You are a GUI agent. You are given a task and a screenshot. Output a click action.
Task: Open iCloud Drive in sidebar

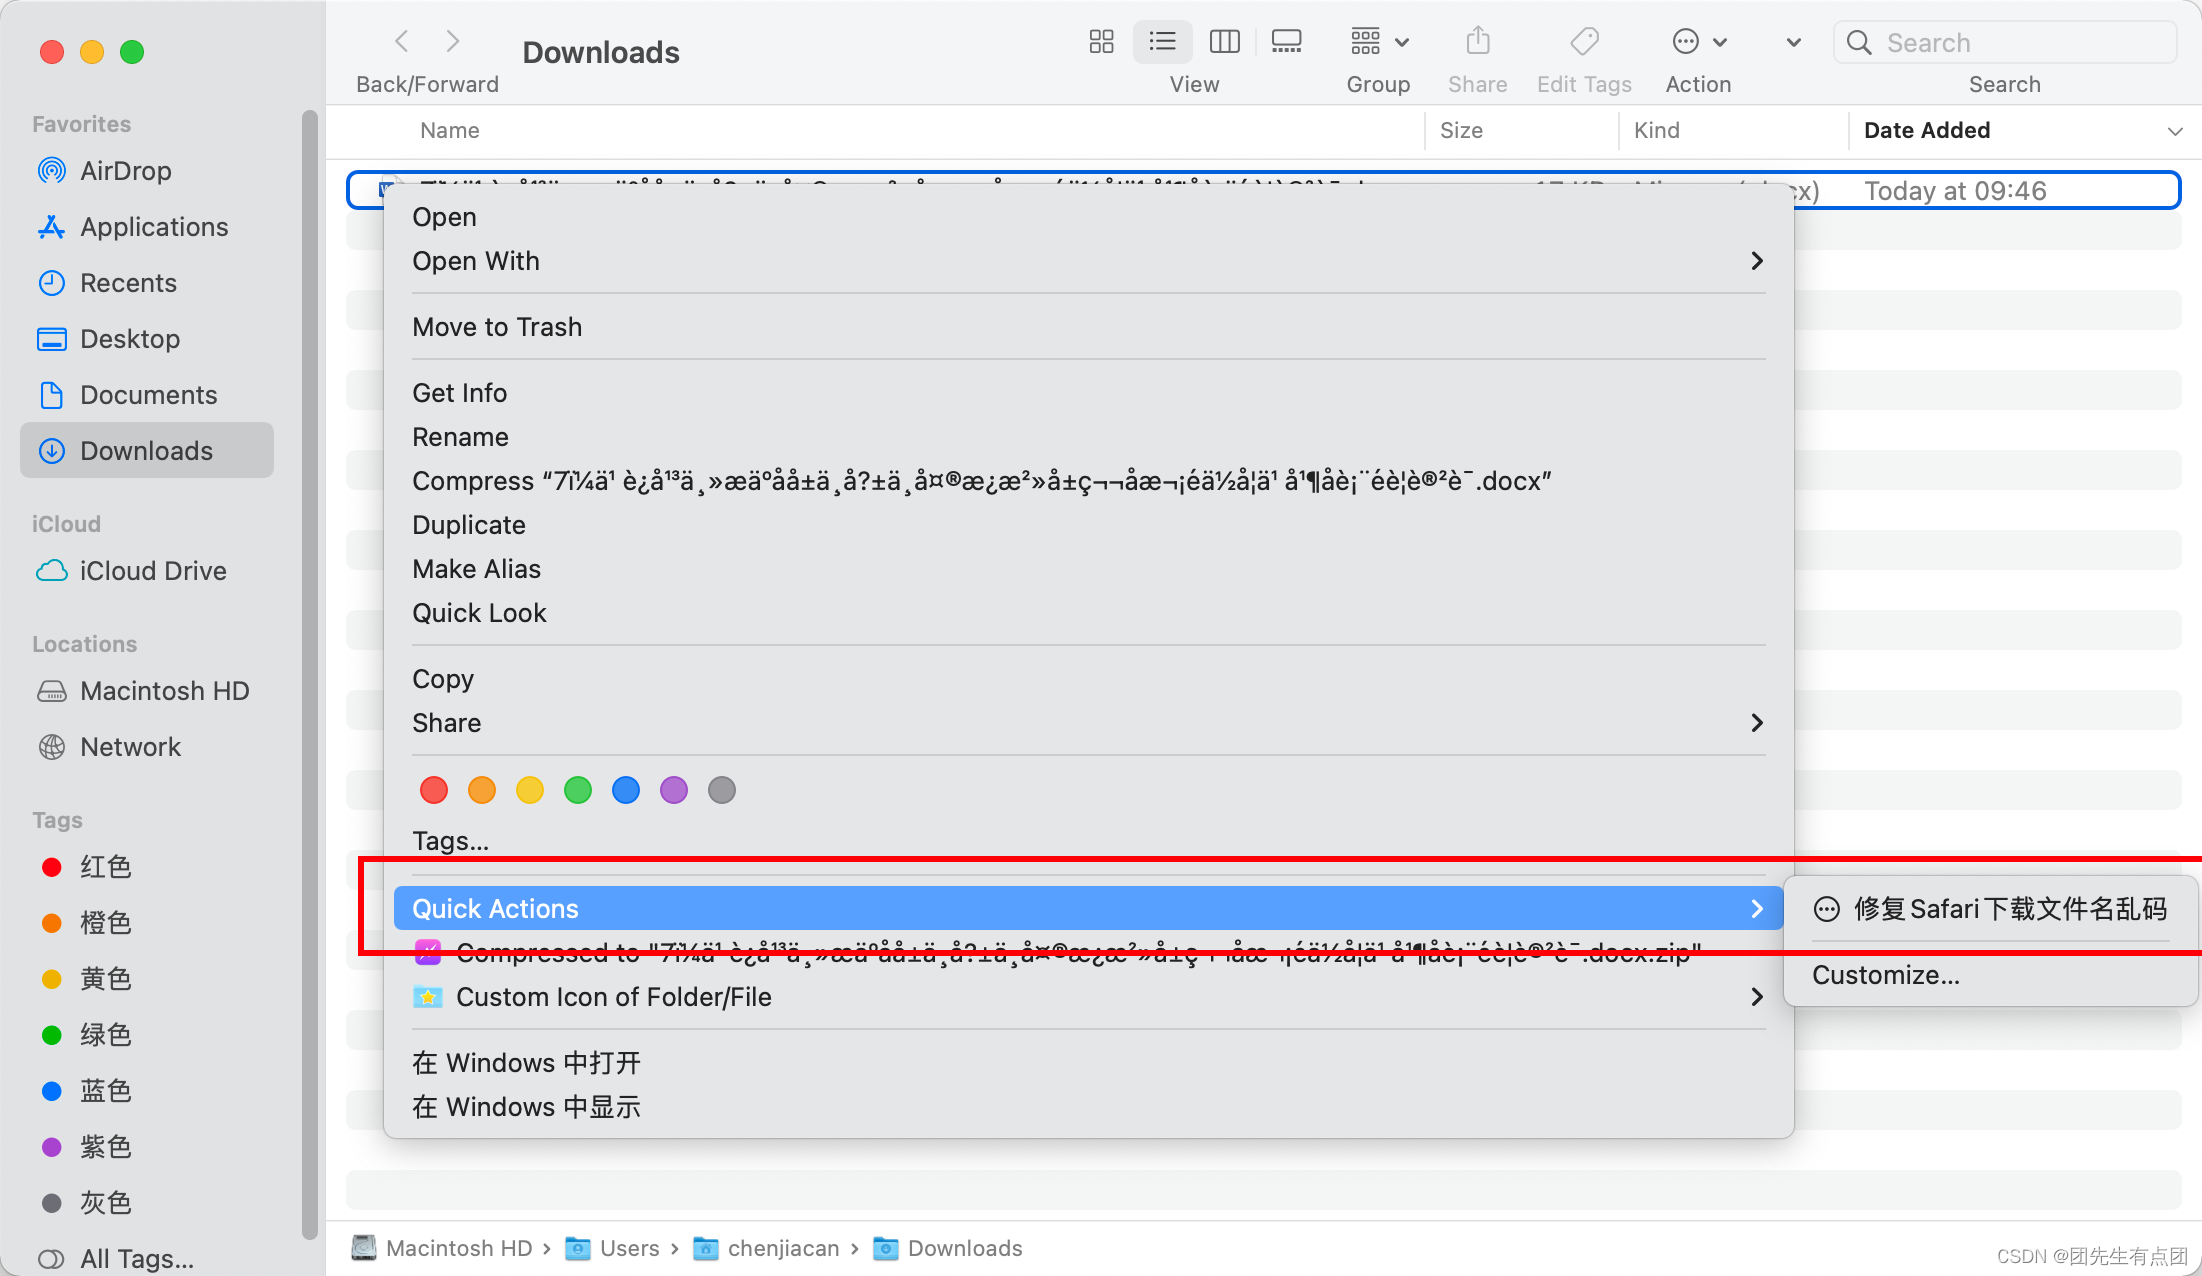point(153,571)
